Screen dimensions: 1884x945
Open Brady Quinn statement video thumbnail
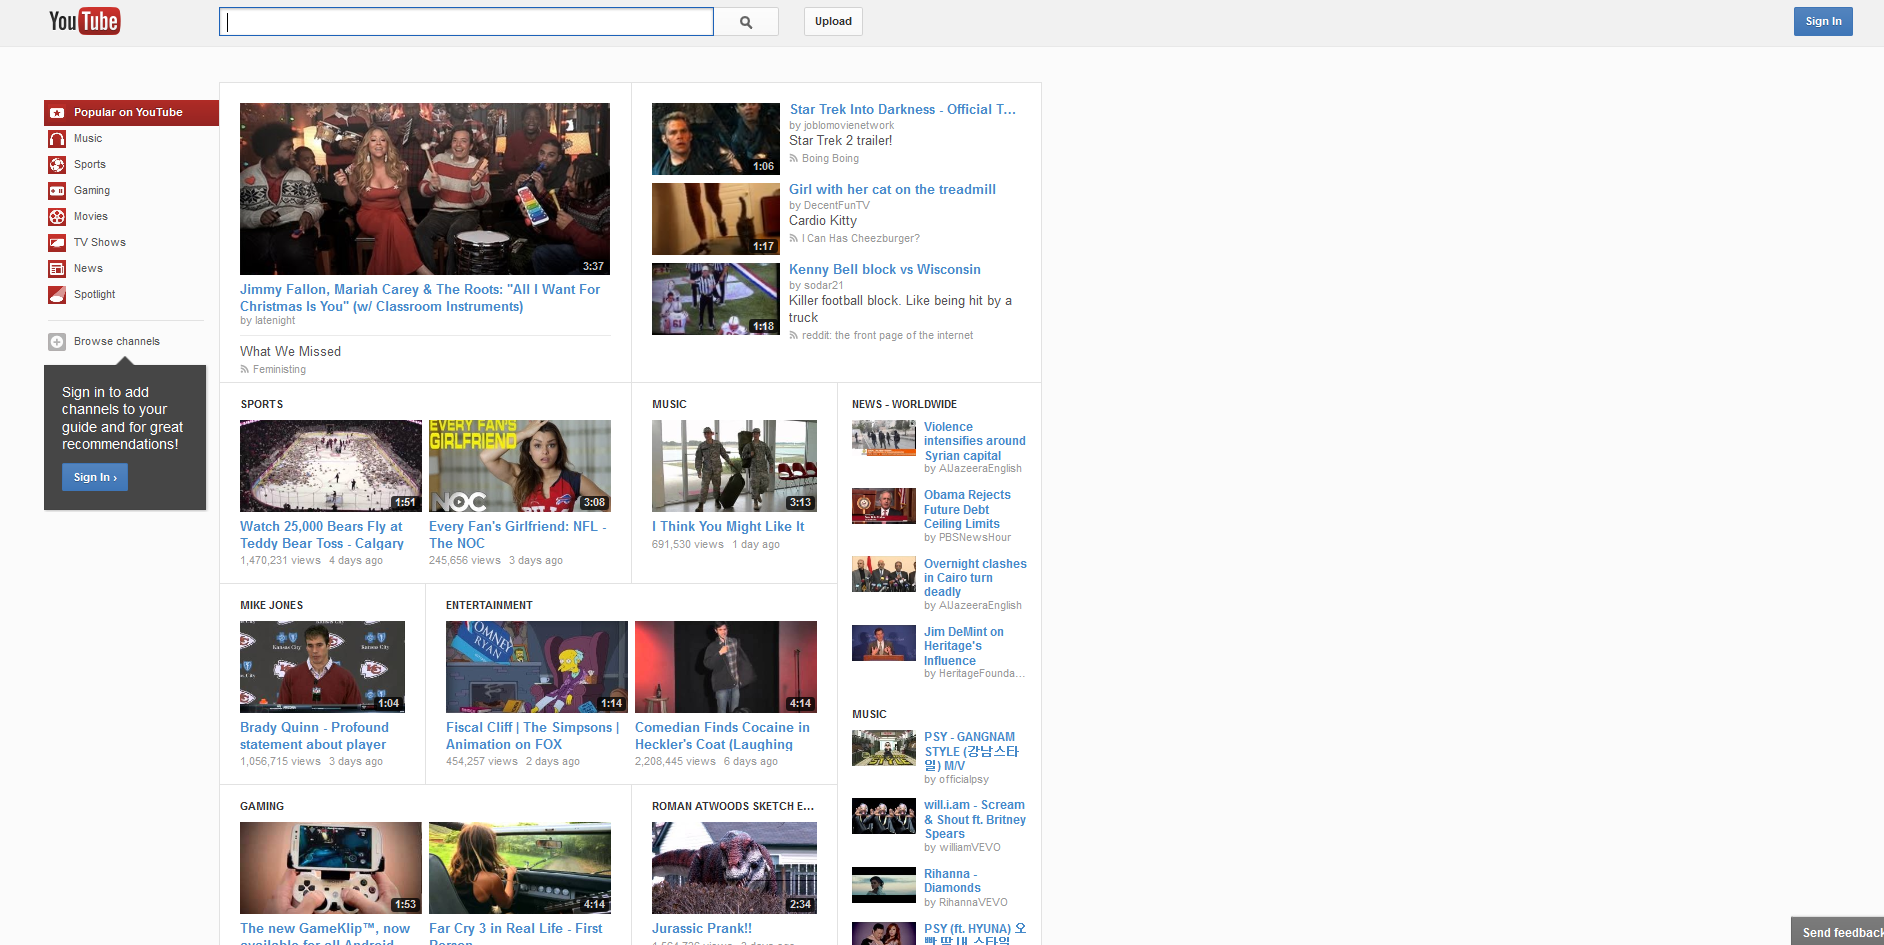[x=322, y=667]
